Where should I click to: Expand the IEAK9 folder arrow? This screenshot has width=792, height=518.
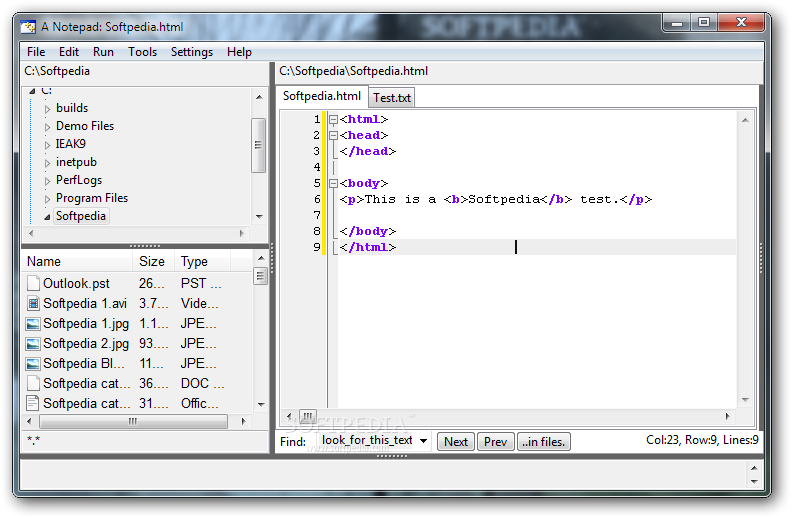point(47,145)
